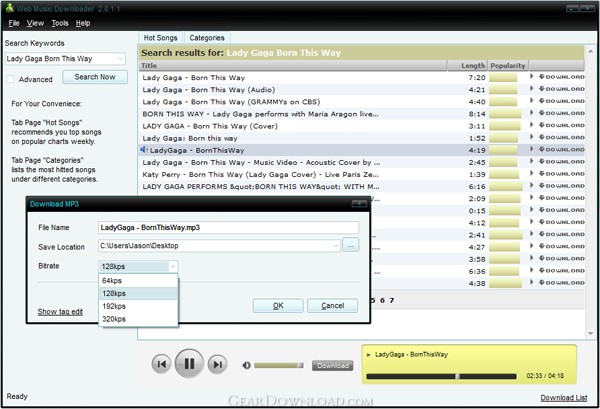Choose 192kps bitrate option
Viewport: 600px width, 409px height.
tap(138, 306)
